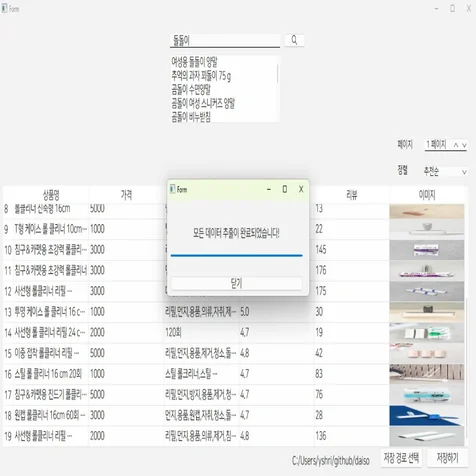Maximize the main Form window
The image size is (476, 476).
point(452,9)
